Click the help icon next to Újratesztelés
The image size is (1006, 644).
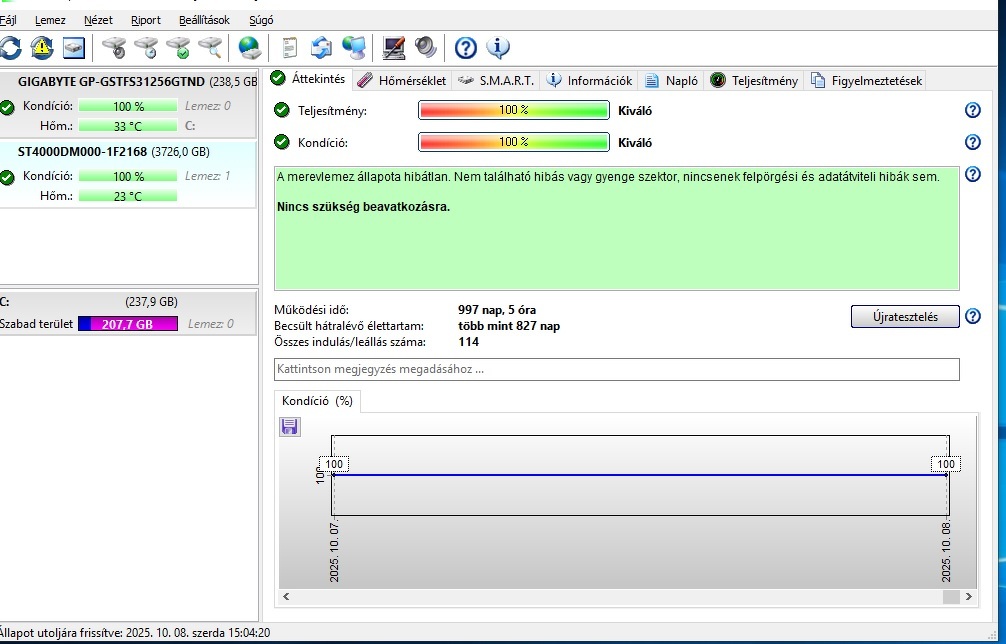pos(973,316)
